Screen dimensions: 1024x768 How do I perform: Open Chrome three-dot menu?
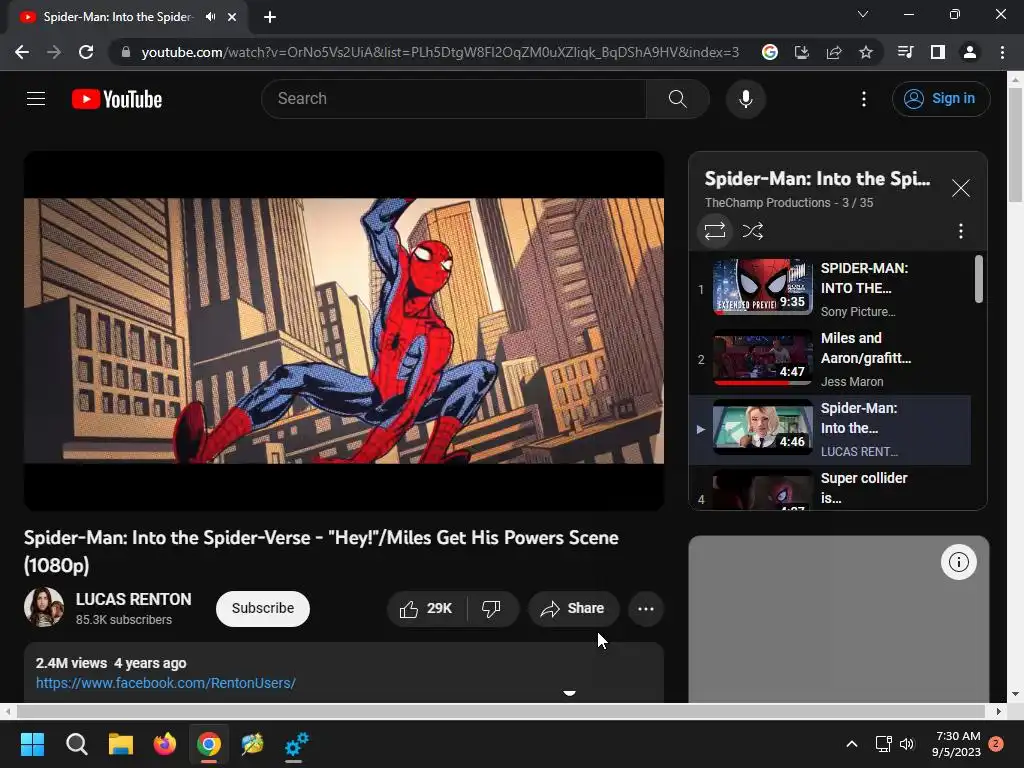[x=1002, y=52]
